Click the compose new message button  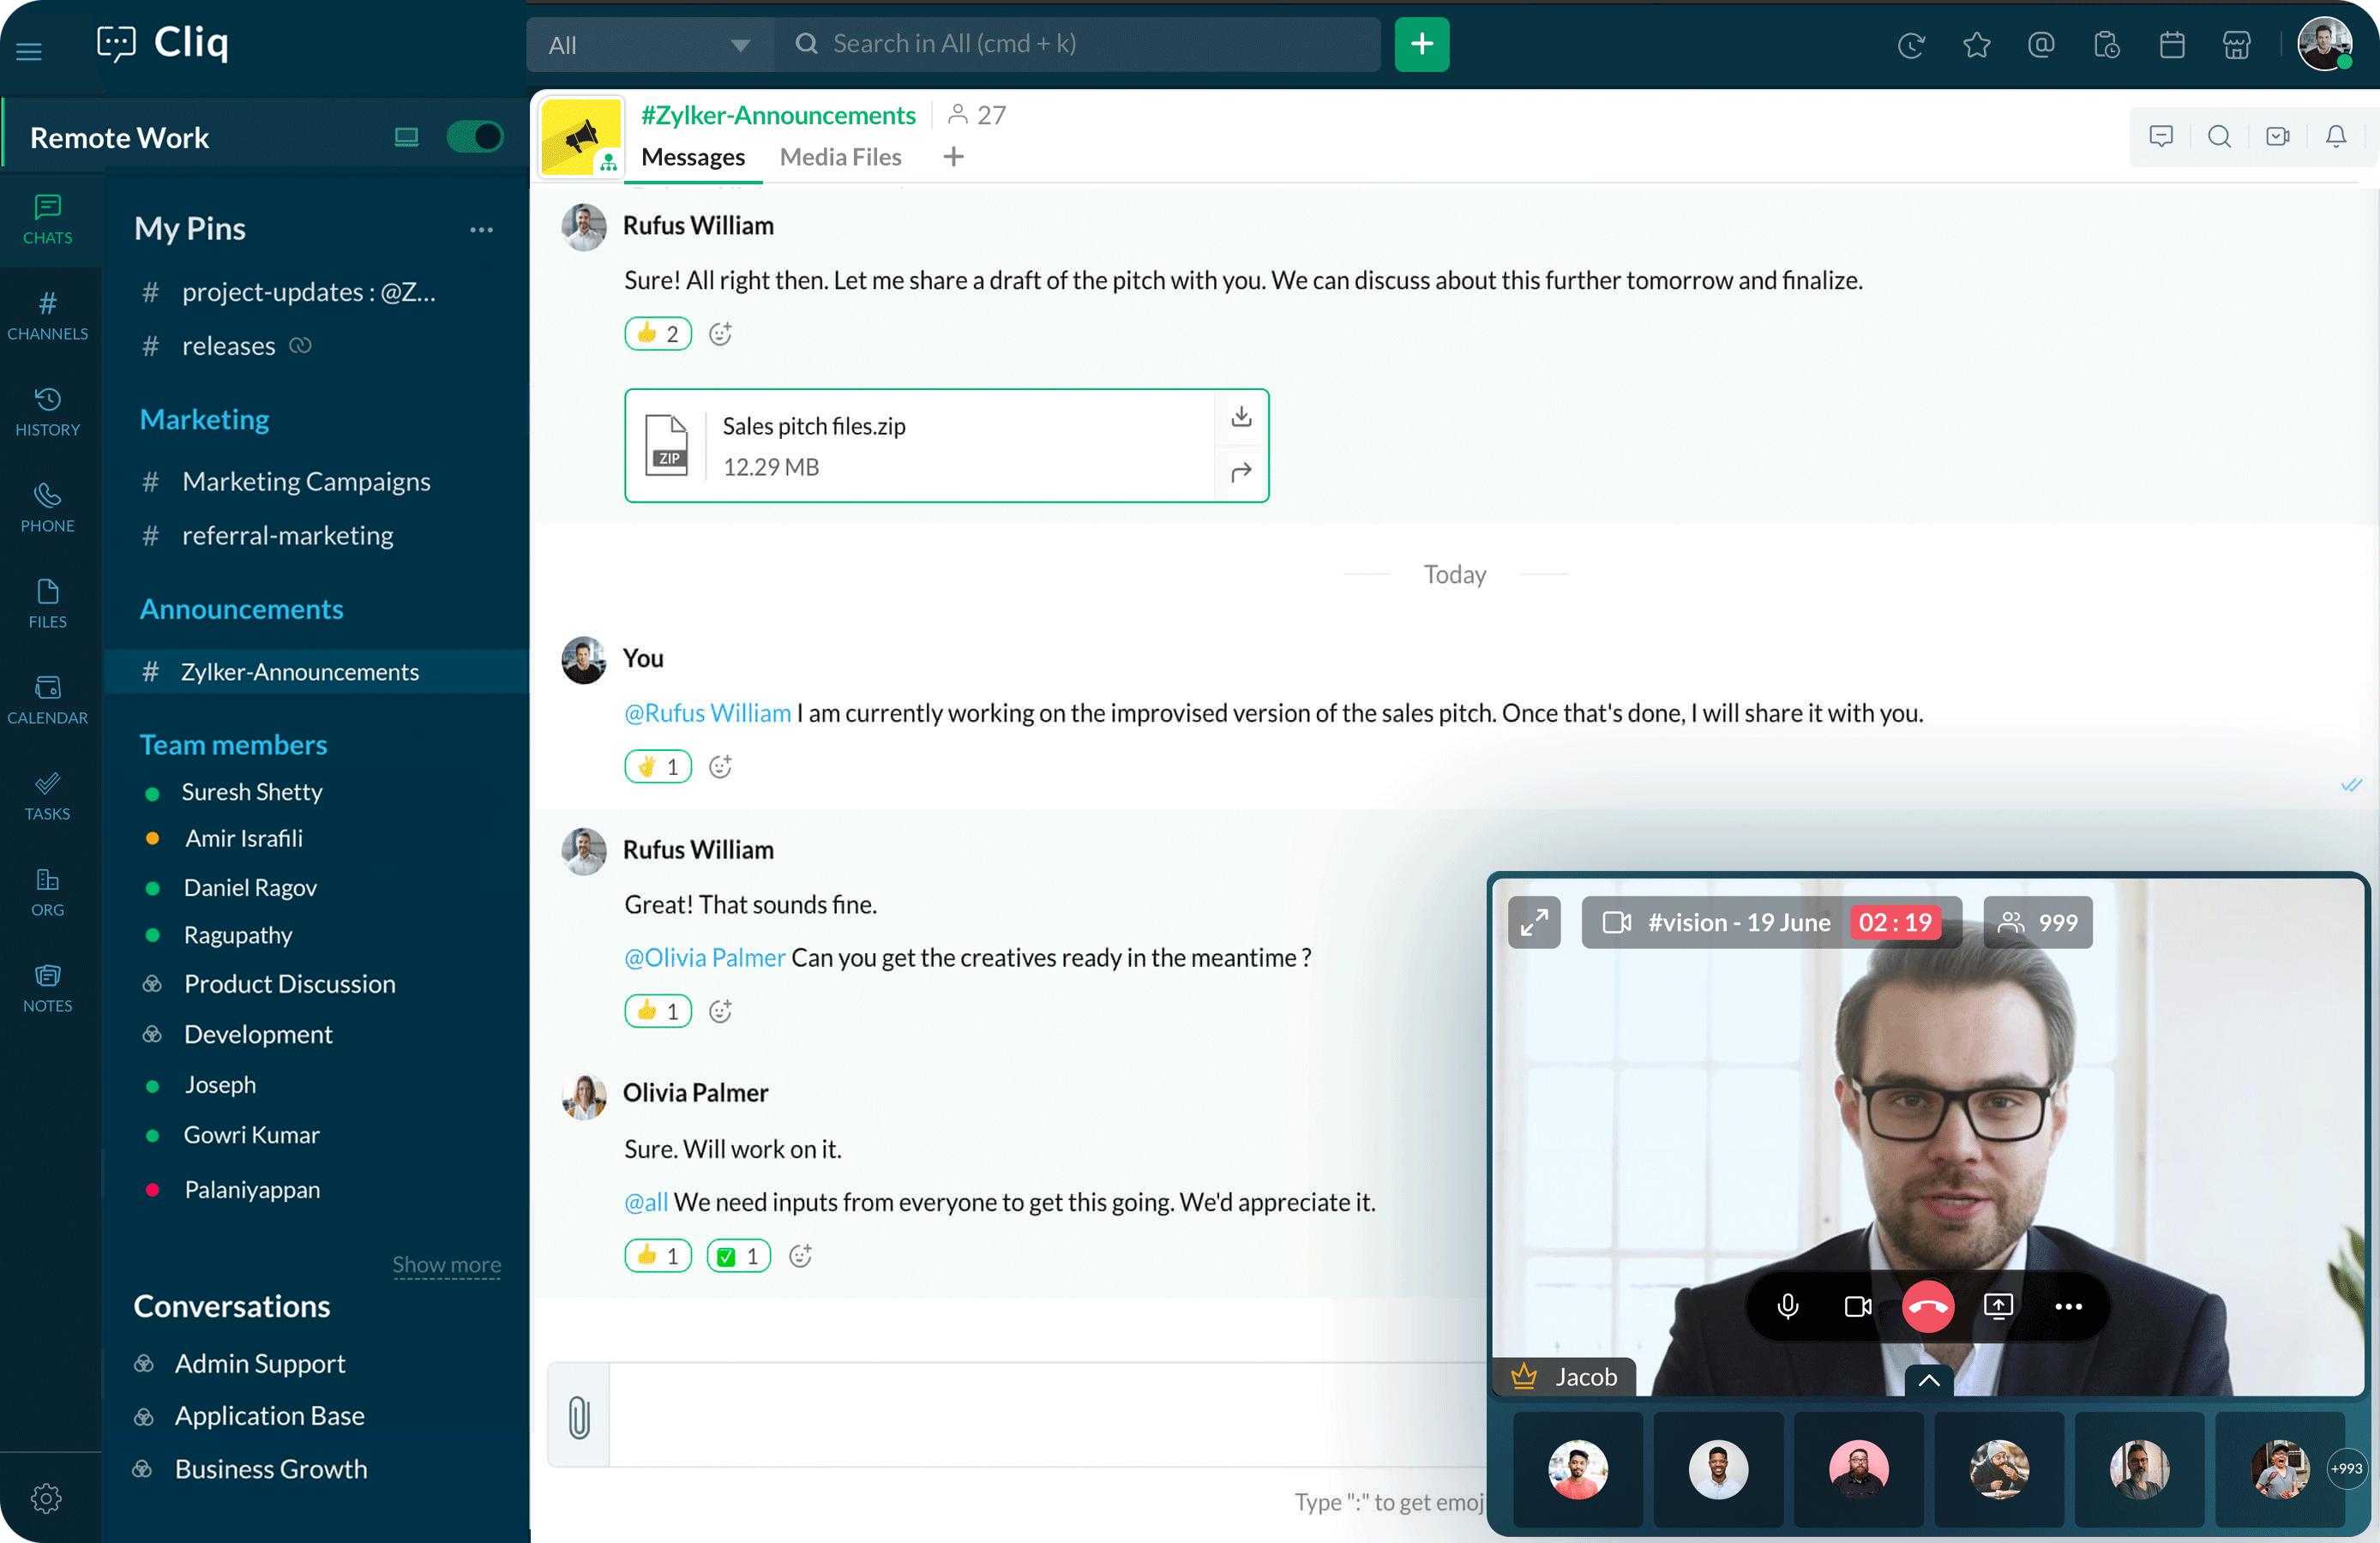click(x=1421, y=44)
